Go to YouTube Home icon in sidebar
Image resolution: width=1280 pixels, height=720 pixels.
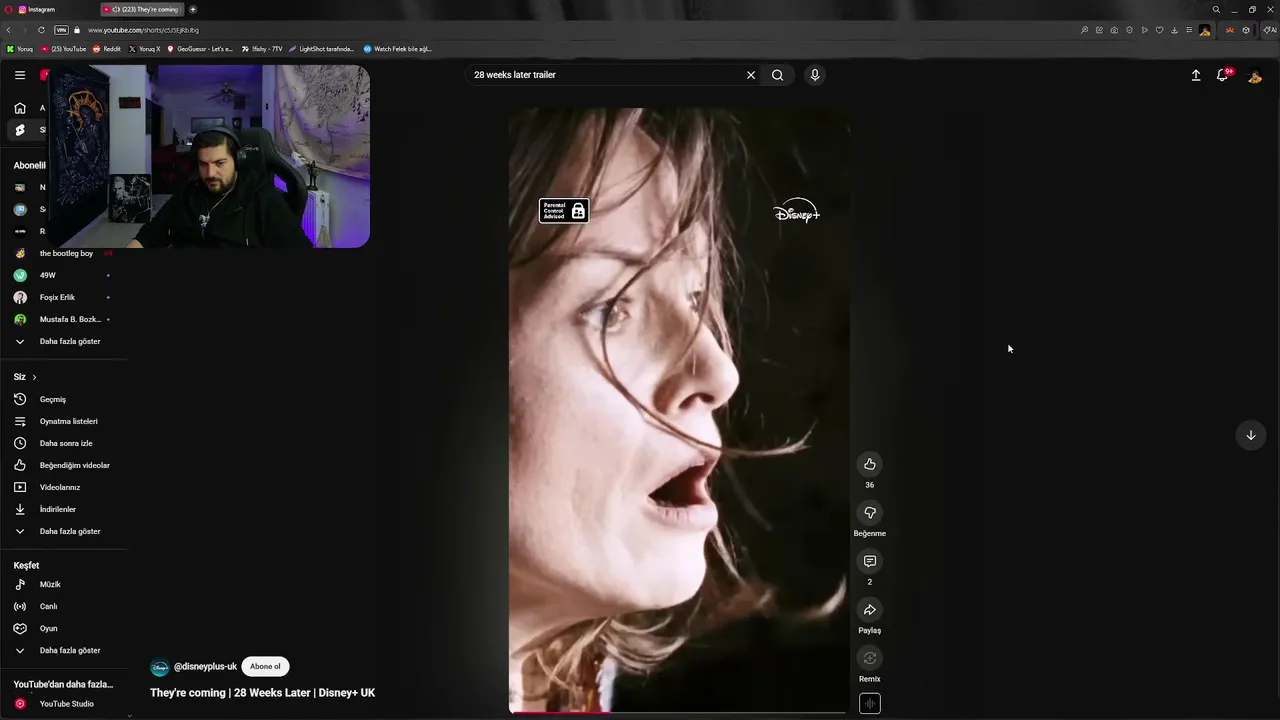[x=20, y=108]
